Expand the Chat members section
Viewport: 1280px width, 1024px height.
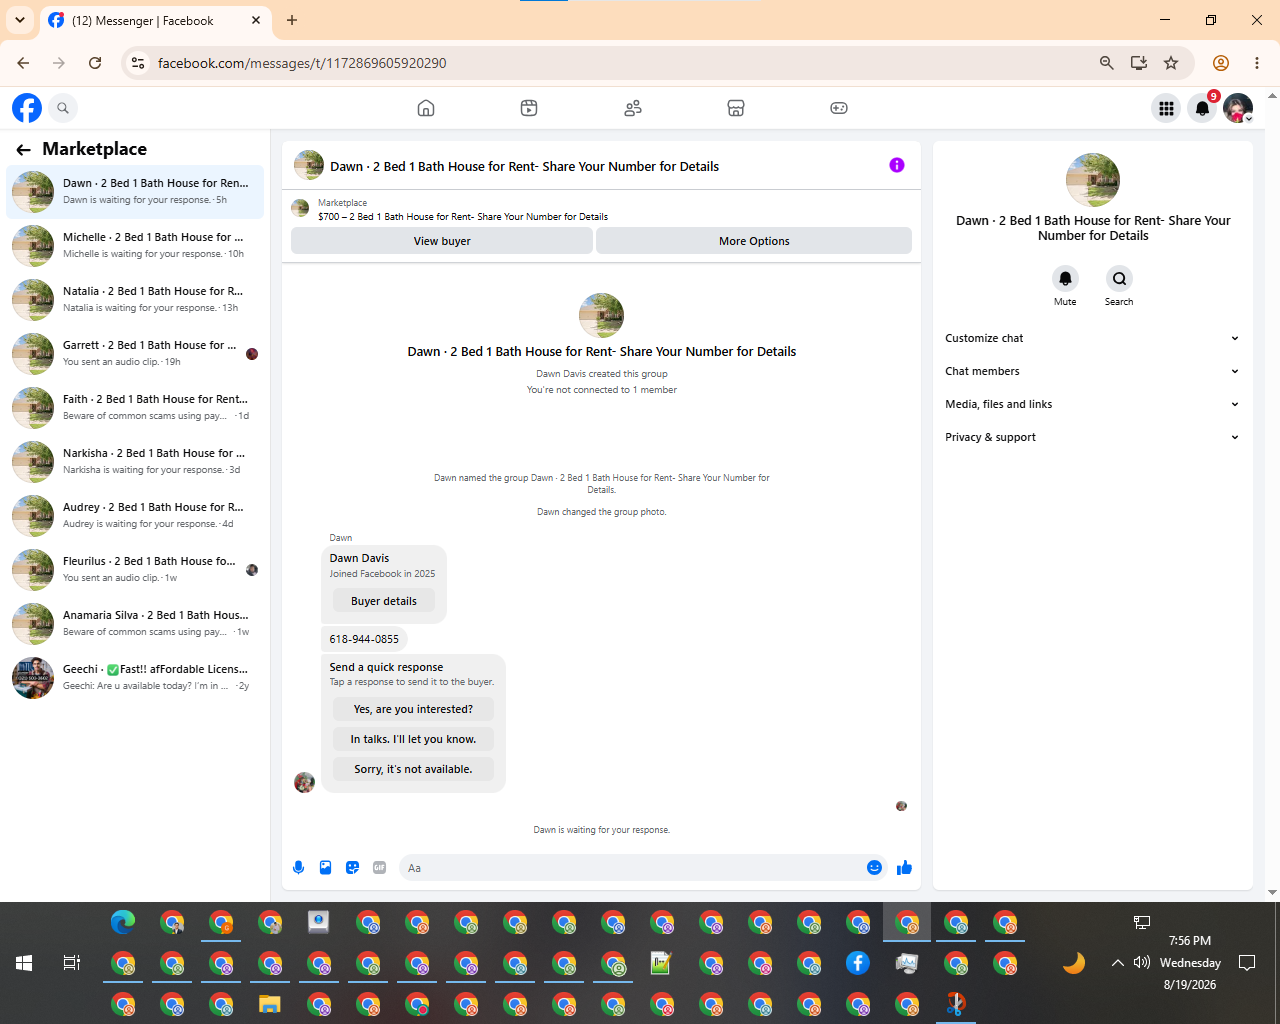(1093, 371)
